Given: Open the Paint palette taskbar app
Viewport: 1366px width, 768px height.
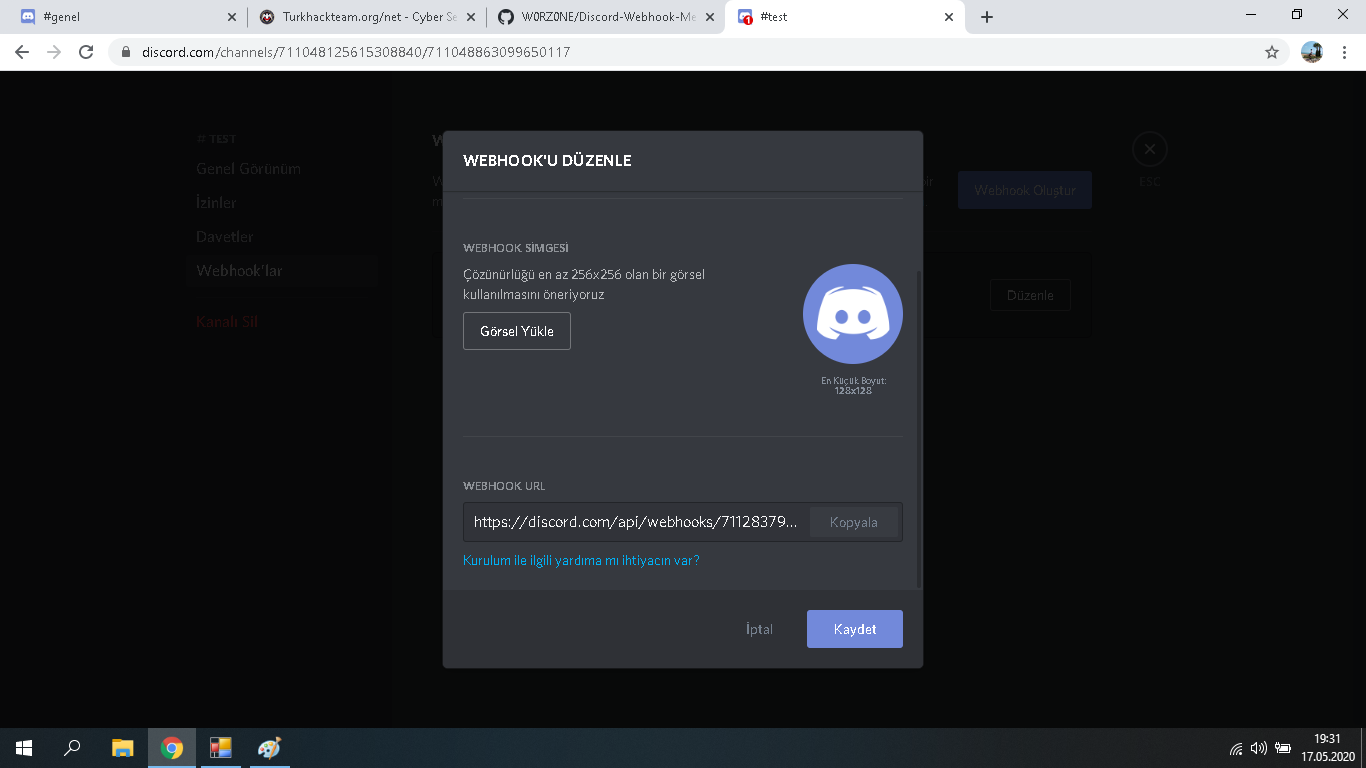Looking at the screenshot, I should [269, 748].
